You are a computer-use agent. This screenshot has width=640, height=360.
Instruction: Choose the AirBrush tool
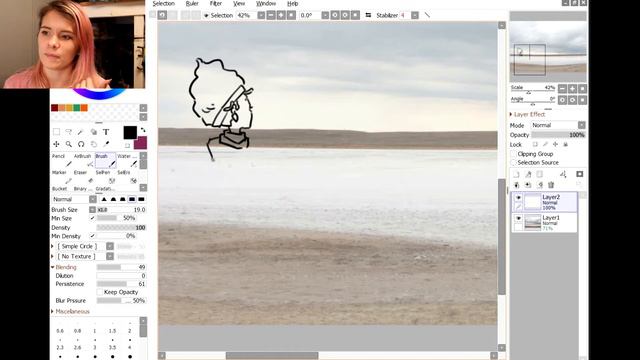point(83,160)
